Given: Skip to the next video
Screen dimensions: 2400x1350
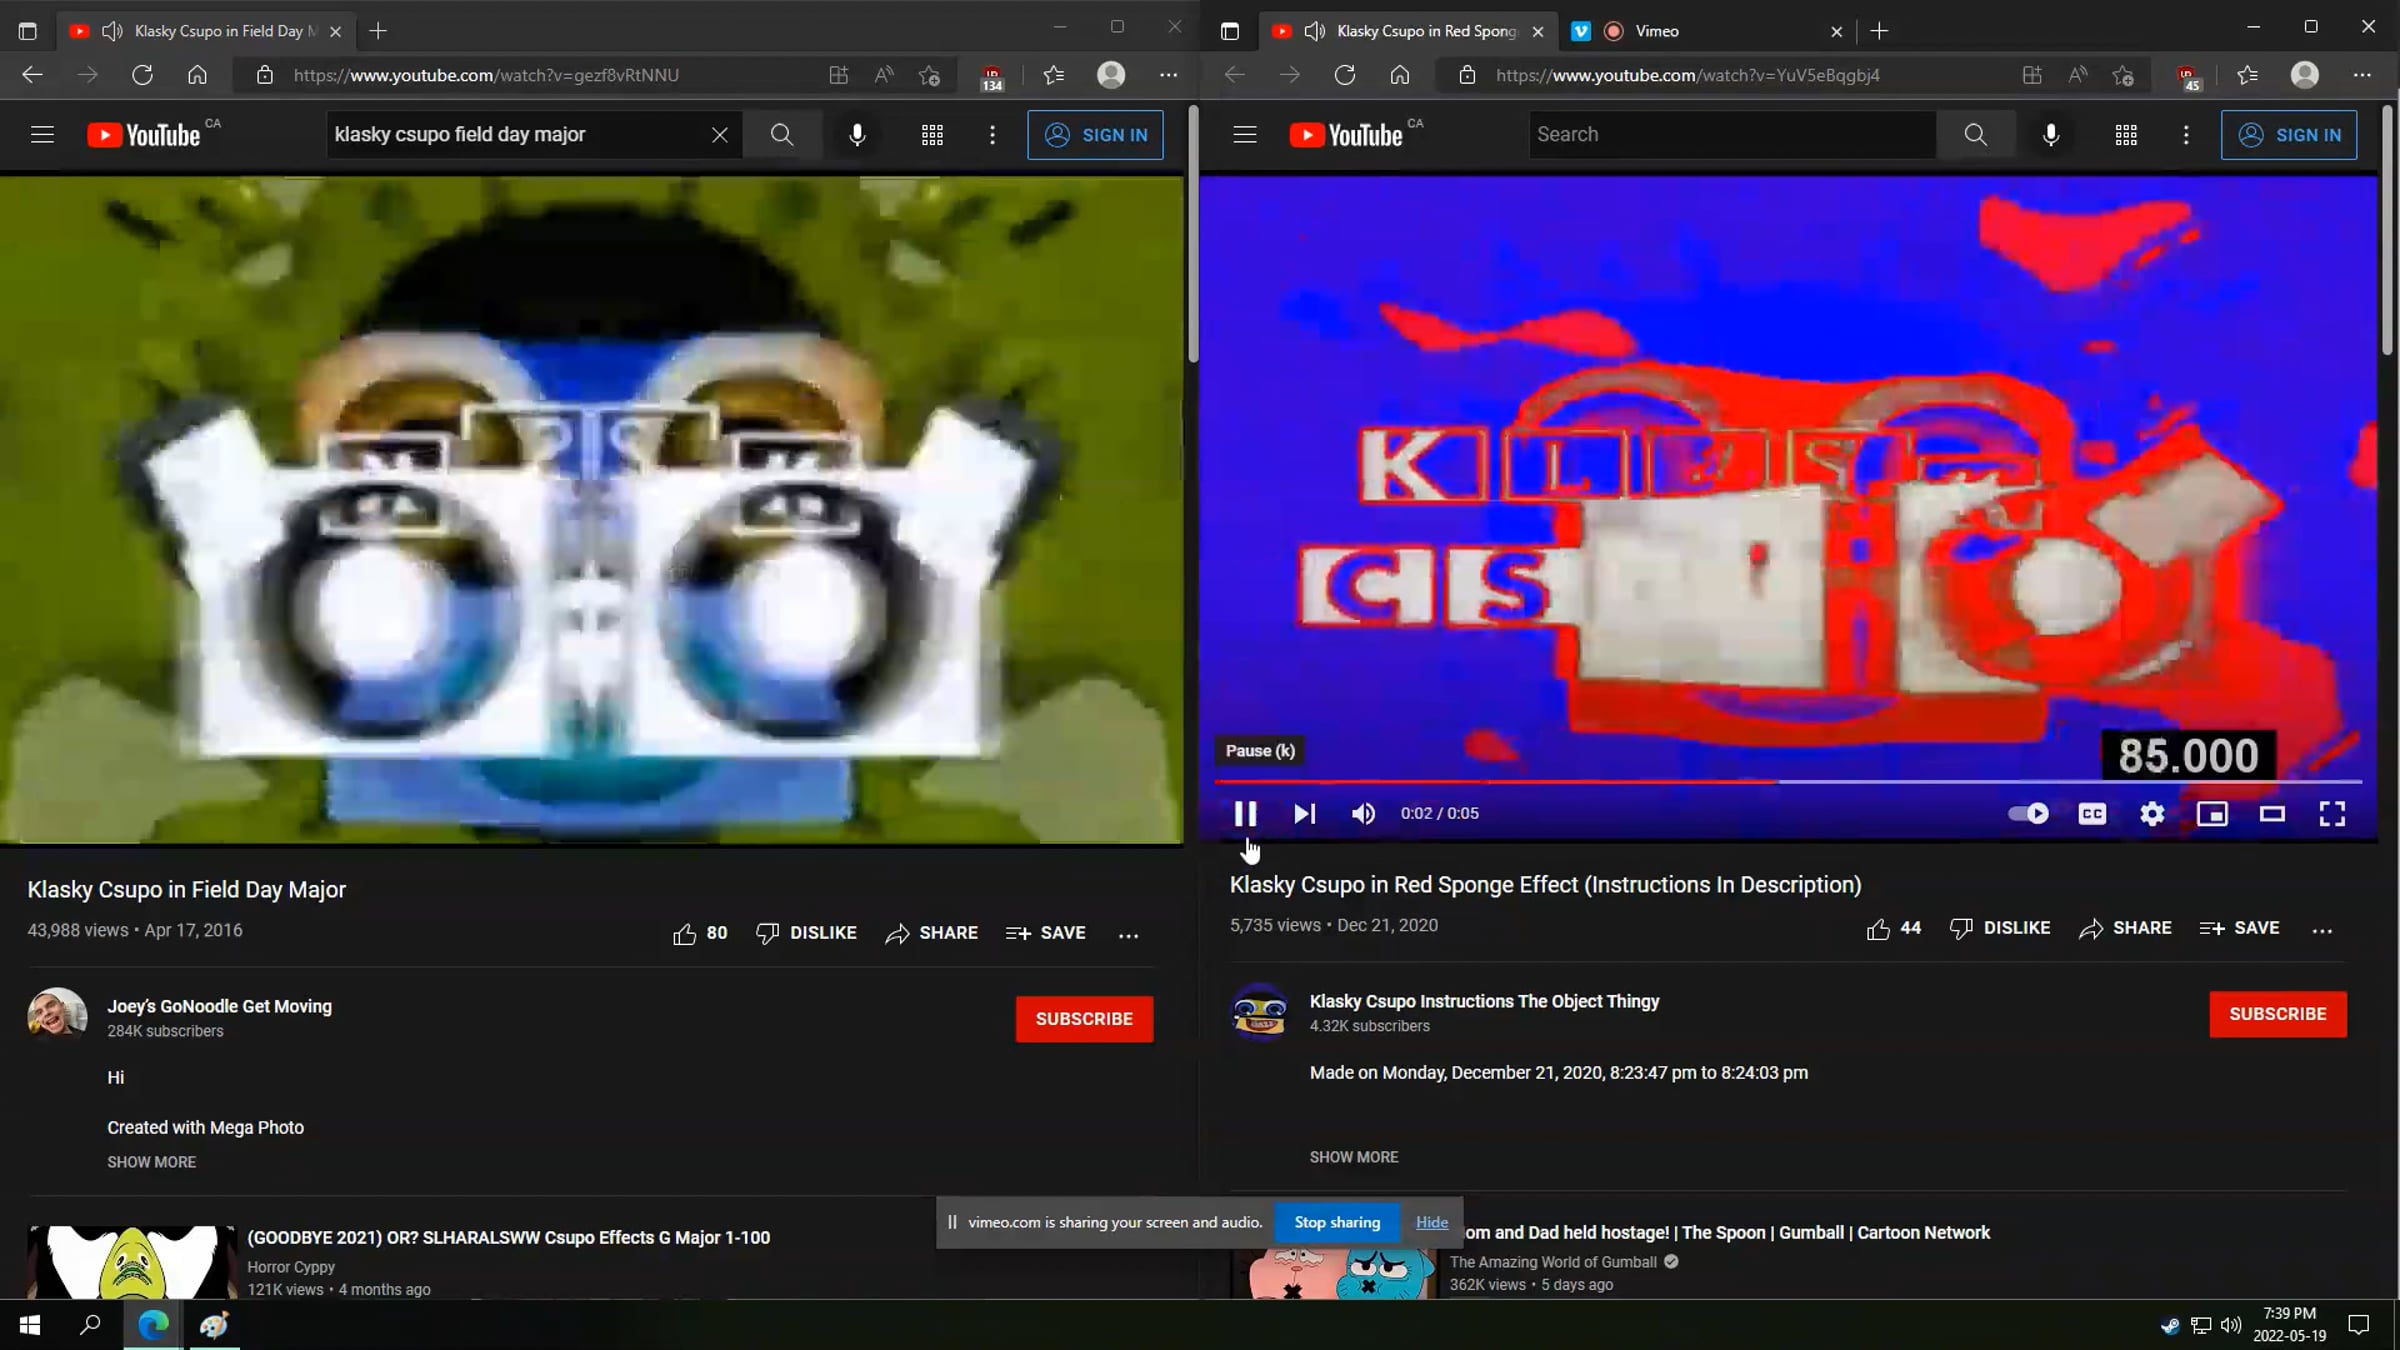Looking at the screenshot, I should 1304,814.
